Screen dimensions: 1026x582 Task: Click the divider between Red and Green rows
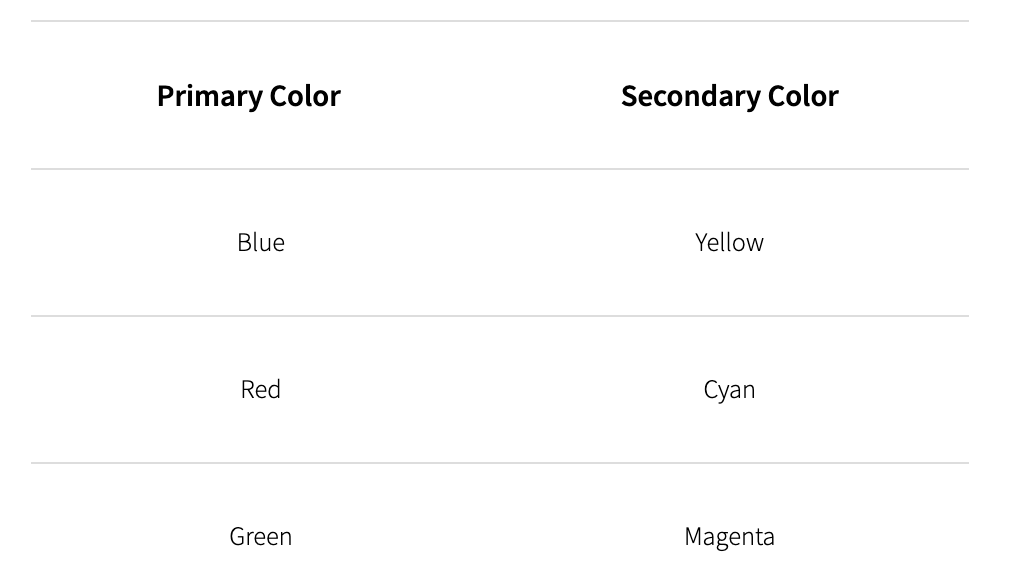500,463
